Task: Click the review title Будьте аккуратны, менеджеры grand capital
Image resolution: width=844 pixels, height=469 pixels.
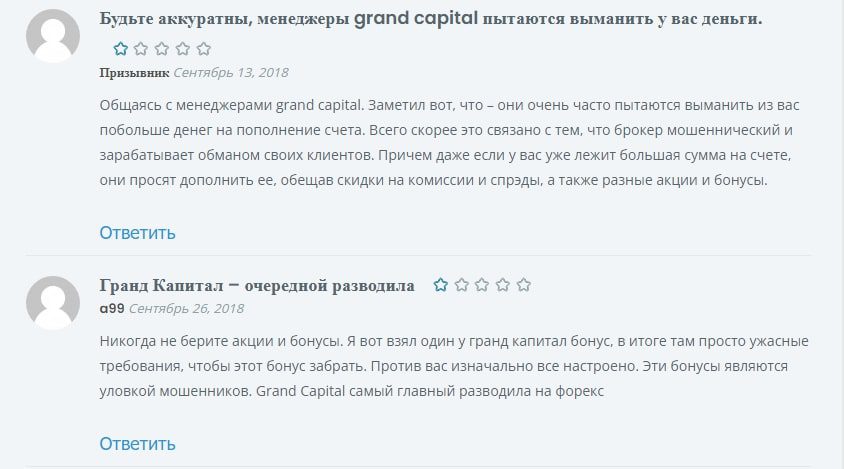Action: click(x=431, y=19)
